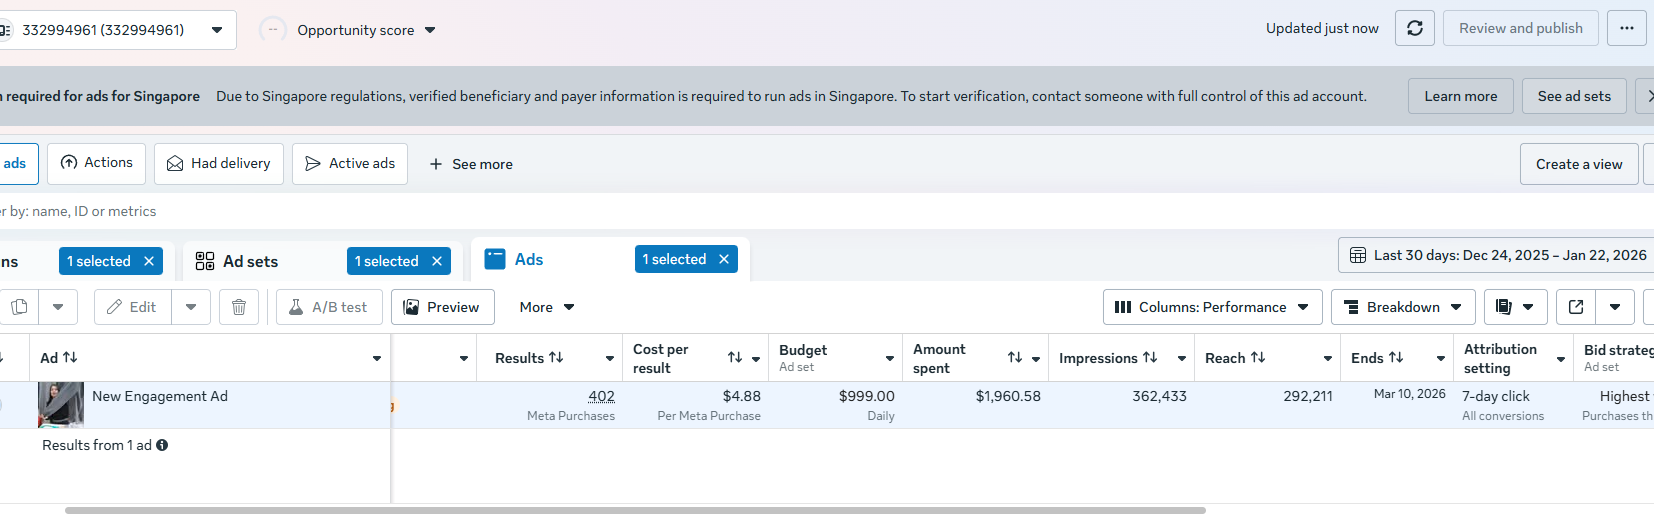Click the search filter input field

click(400, 211)
